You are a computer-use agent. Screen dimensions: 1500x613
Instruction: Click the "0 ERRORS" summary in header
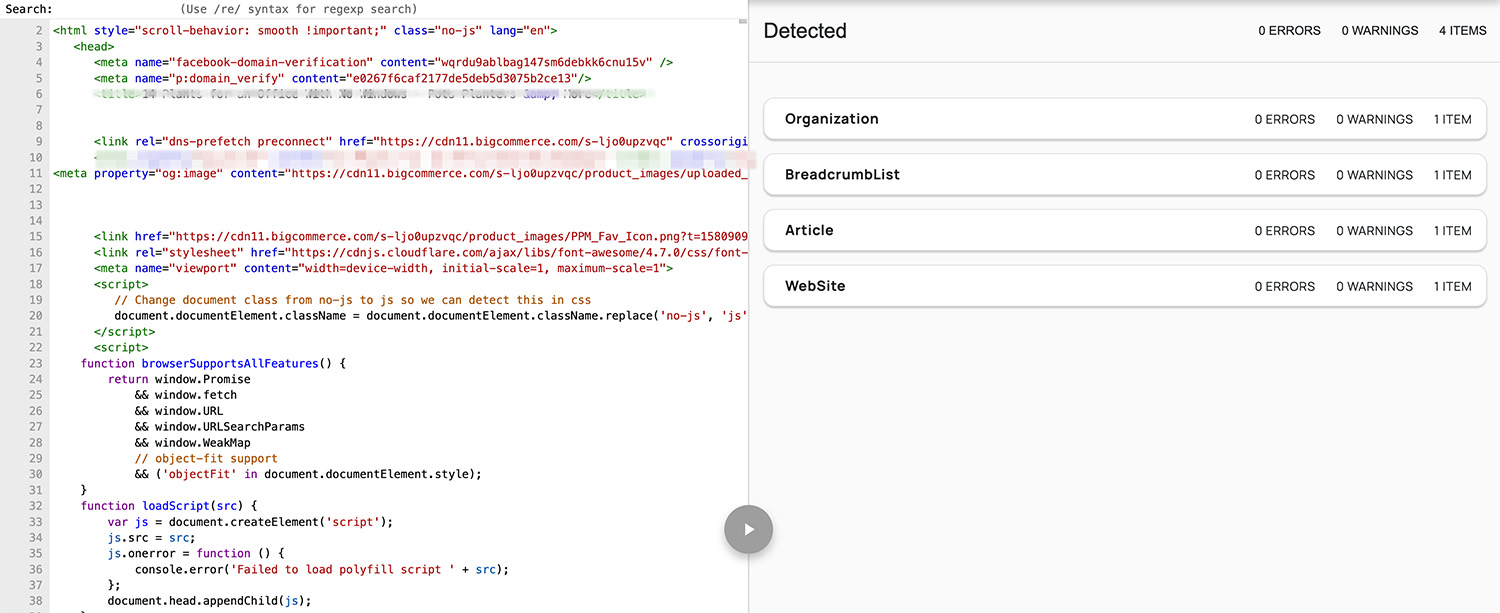(1289, 31)
